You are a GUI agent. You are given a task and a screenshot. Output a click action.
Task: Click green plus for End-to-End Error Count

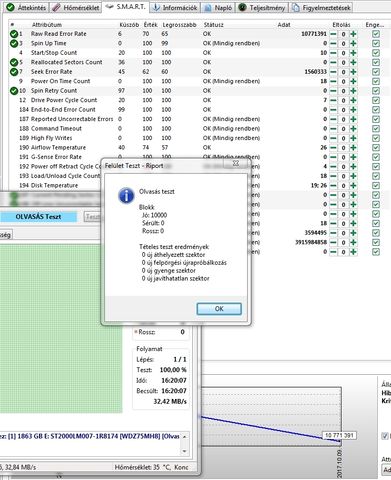pyautogui.click(x=353, y=110)
